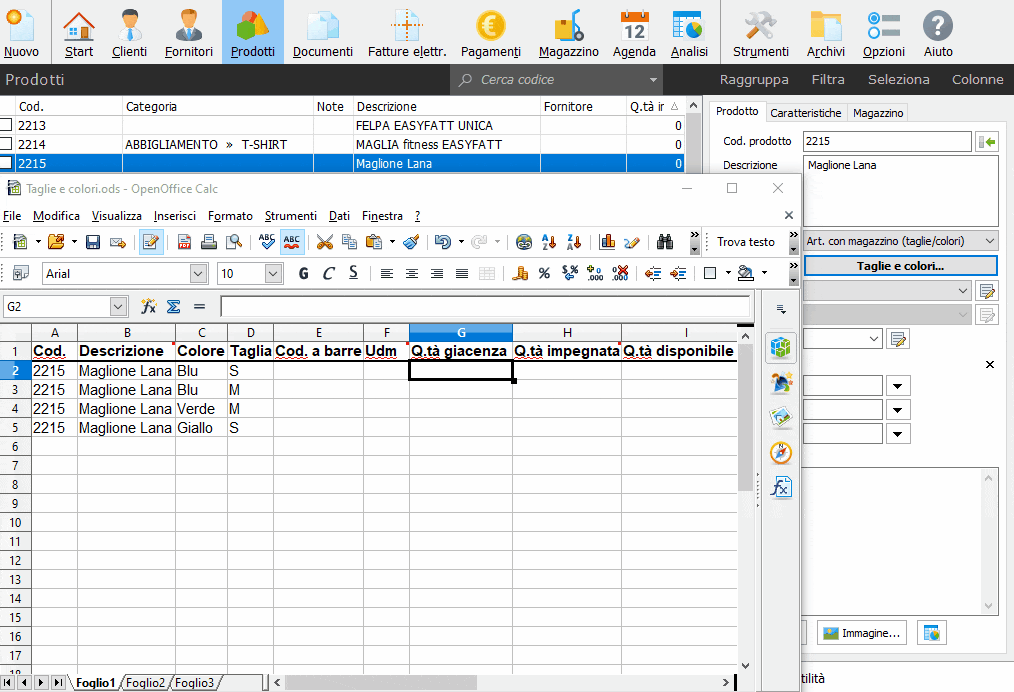Viewport: 1014px width, 692px height.
Task: Click Calc vertical scrollbar thumb
Action: pos(744,417)
